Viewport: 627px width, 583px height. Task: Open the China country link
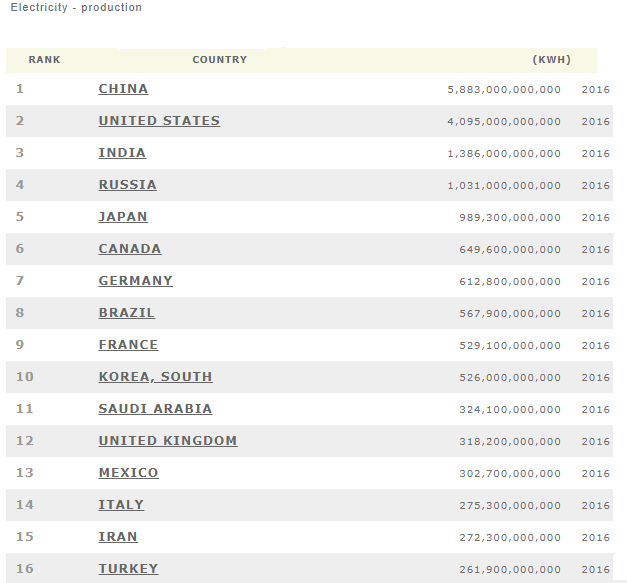[123, 89]
